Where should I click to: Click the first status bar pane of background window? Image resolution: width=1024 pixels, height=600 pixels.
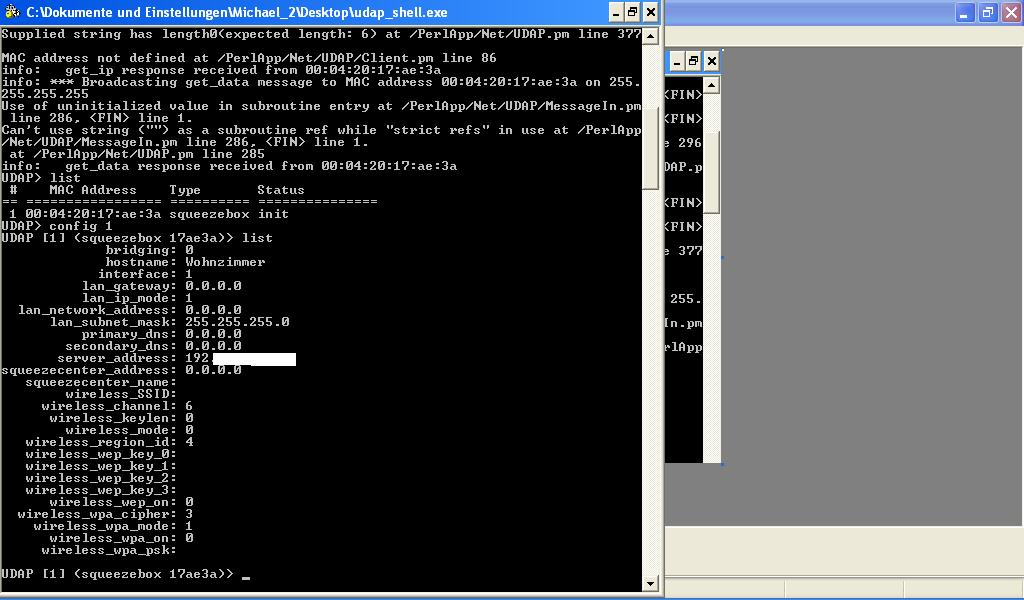point(840,587)
